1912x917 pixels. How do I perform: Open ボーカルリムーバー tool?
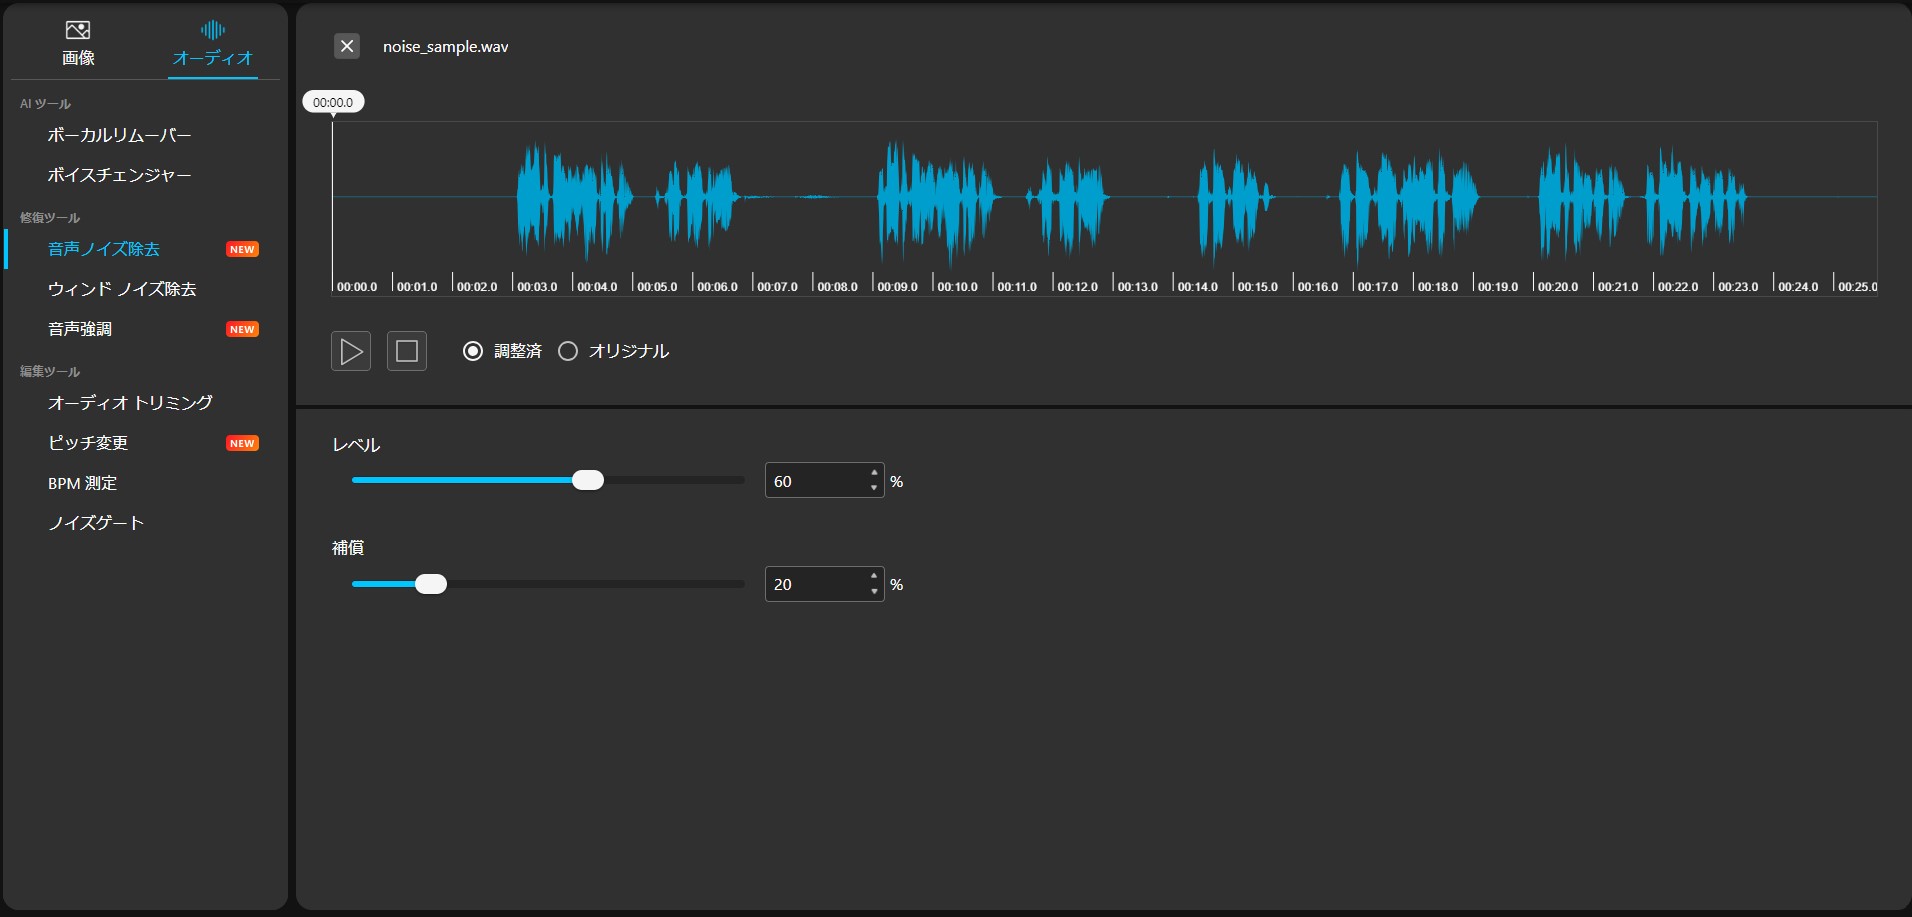coord(119,135)
